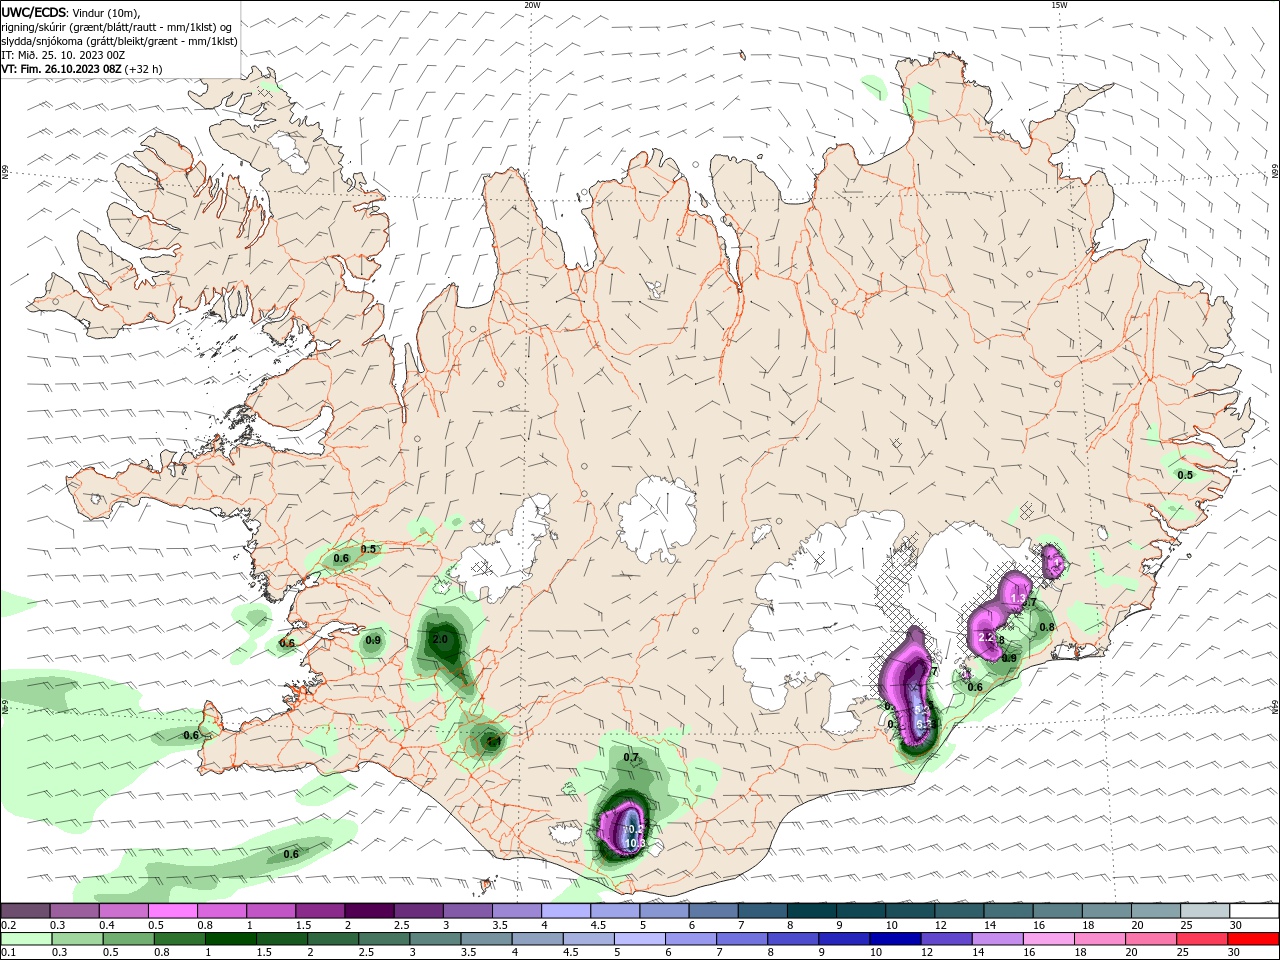Click the (+32 h) forecast offset text
Viewport: 1280px width, 960px height.
[144, 69]
